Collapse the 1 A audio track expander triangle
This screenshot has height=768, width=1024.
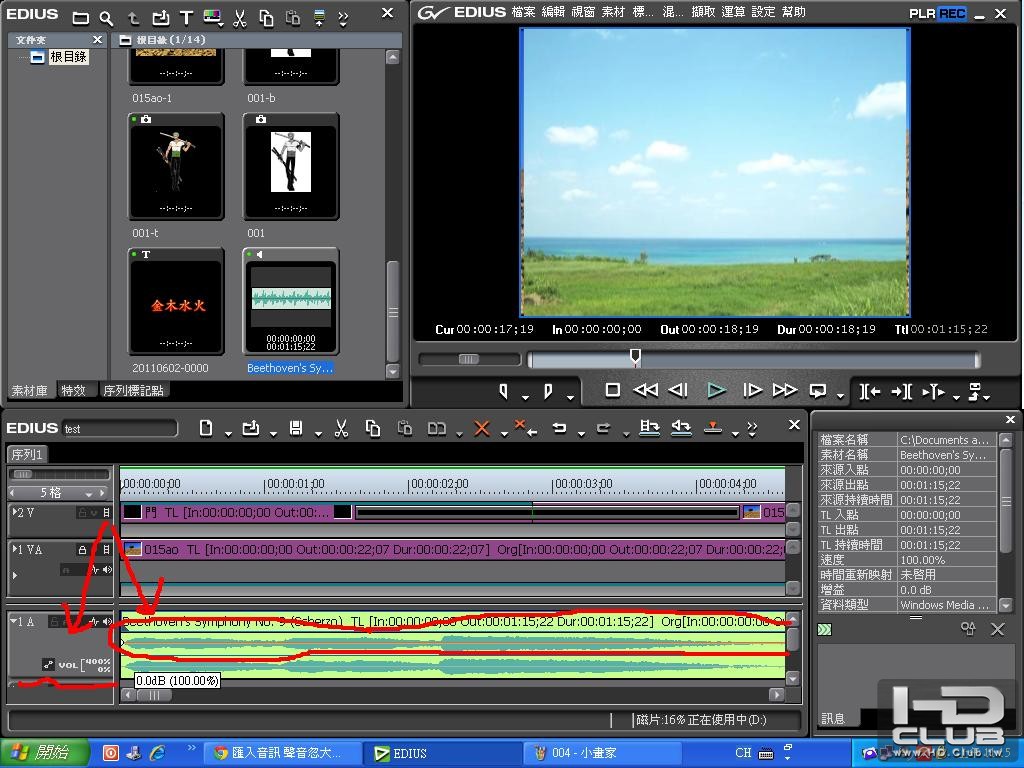click(14, 622)
